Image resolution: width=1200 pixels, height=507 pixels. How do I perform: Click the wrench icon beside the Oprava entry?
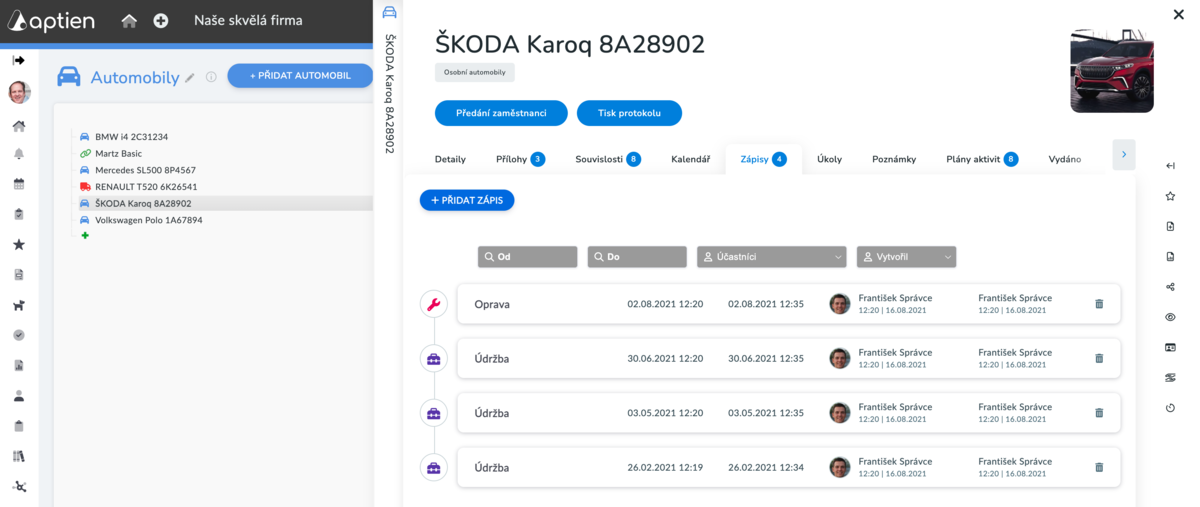tap(434, 304)
